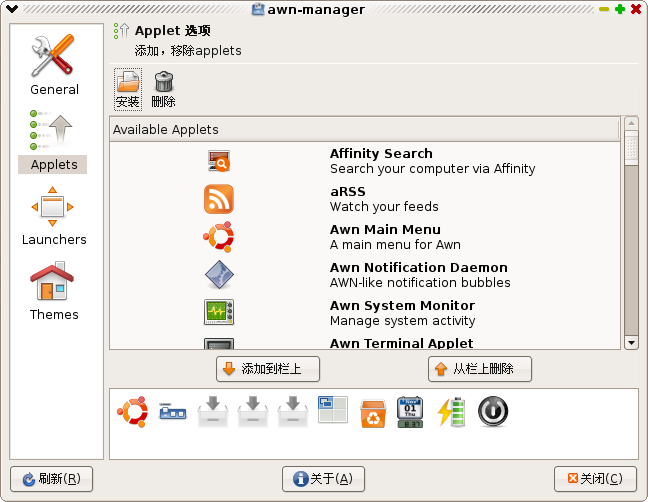This screenshot has height=502, width=648.
Task: Open window menu arrow in title bar
Action: tap(12, 9)
